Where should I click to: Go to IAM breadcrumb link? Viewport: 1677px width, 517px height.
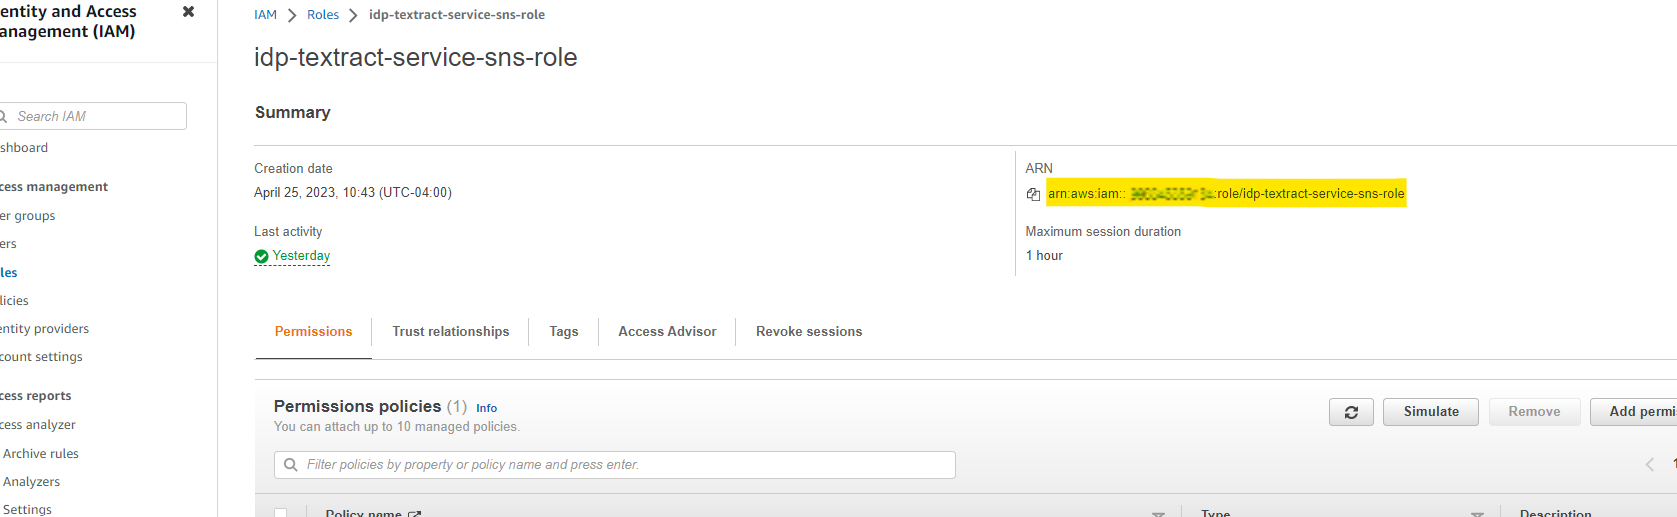(x=265, y=15)
